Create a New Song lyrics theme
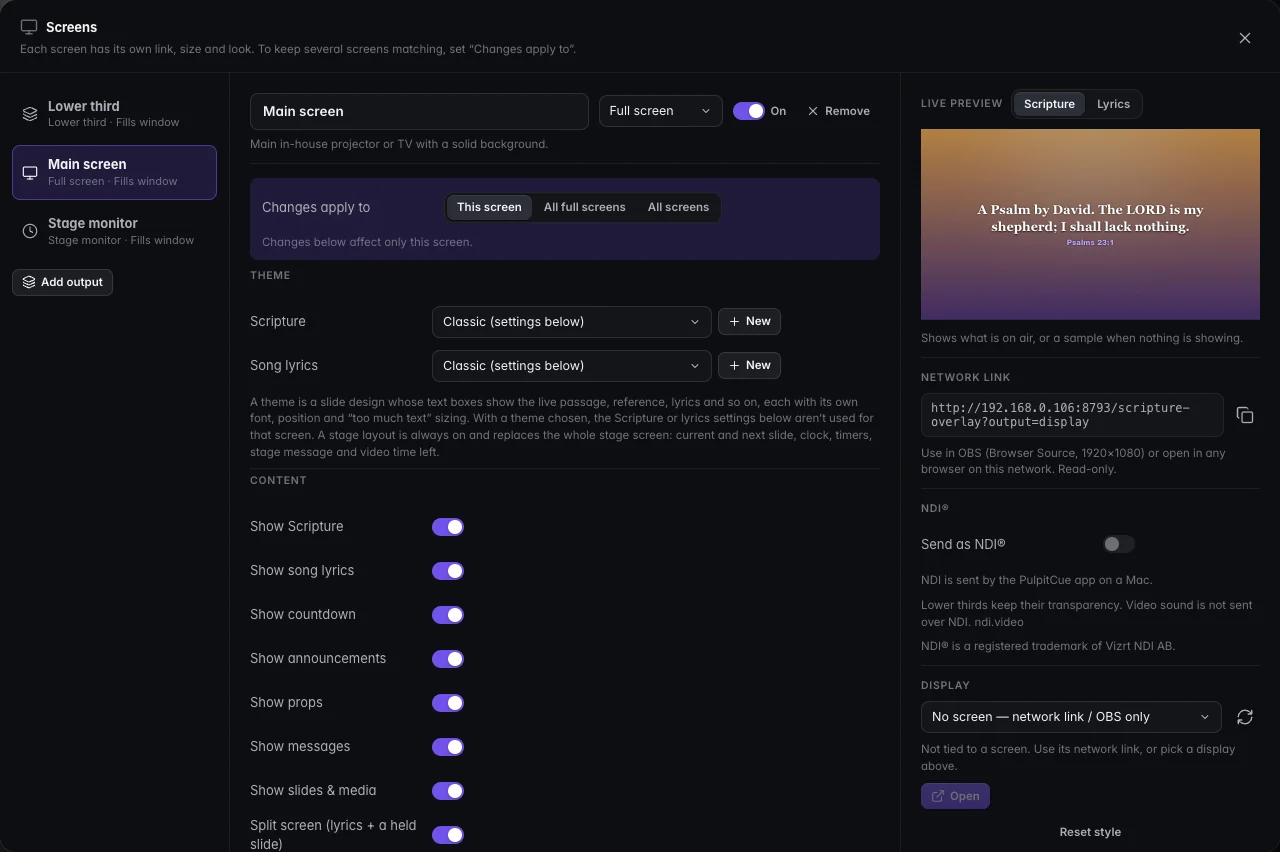The width and height of the screenshot is (1280, 852). tap(749, 365)
